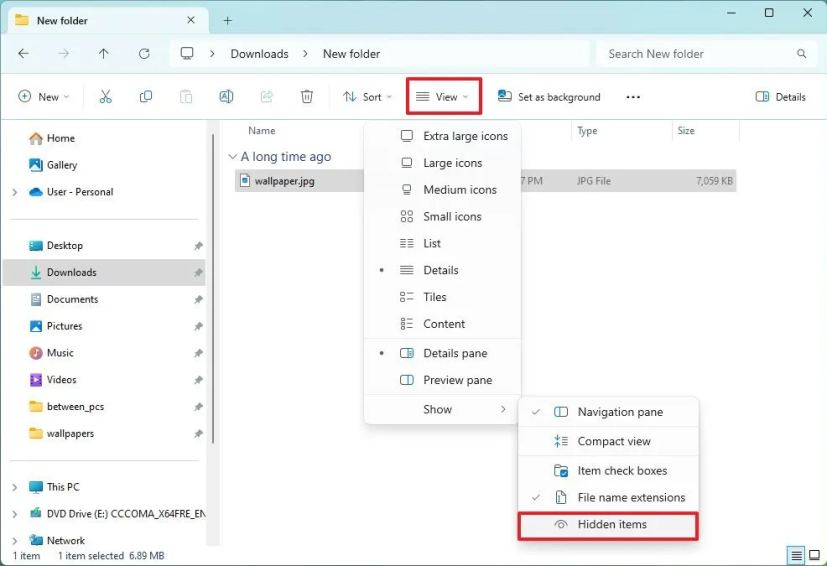The height and width of the screenshot is (566, 827).
Task: Toggle Navigation pane visibility
Action: [x=608, y=412]
